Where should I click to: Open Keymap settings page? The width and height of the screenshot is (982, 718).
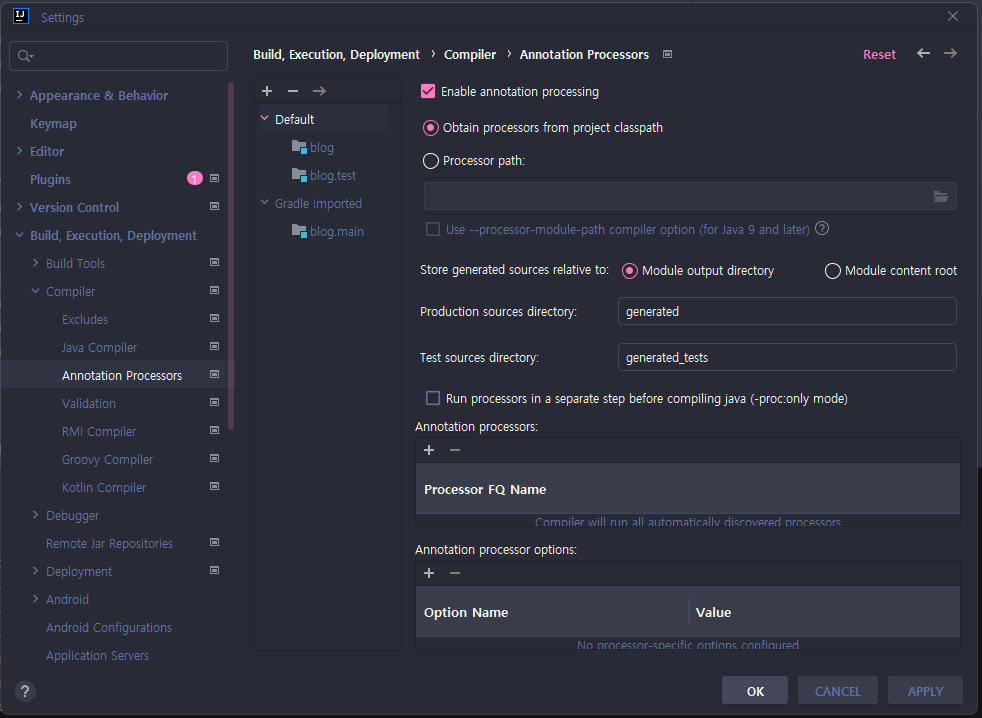(x=53, y=123)
